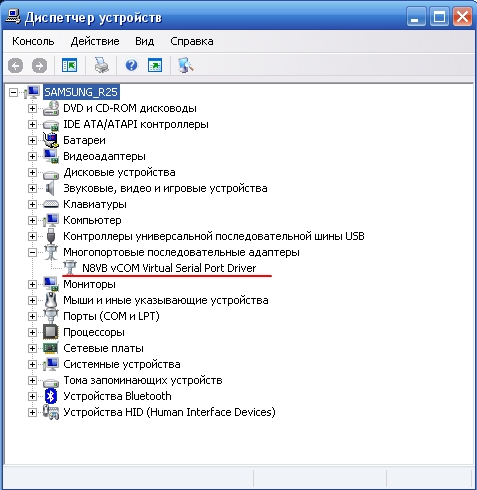The image size is (477, 490).
Task: Open the Справка menu
Action: pos(192,41)
